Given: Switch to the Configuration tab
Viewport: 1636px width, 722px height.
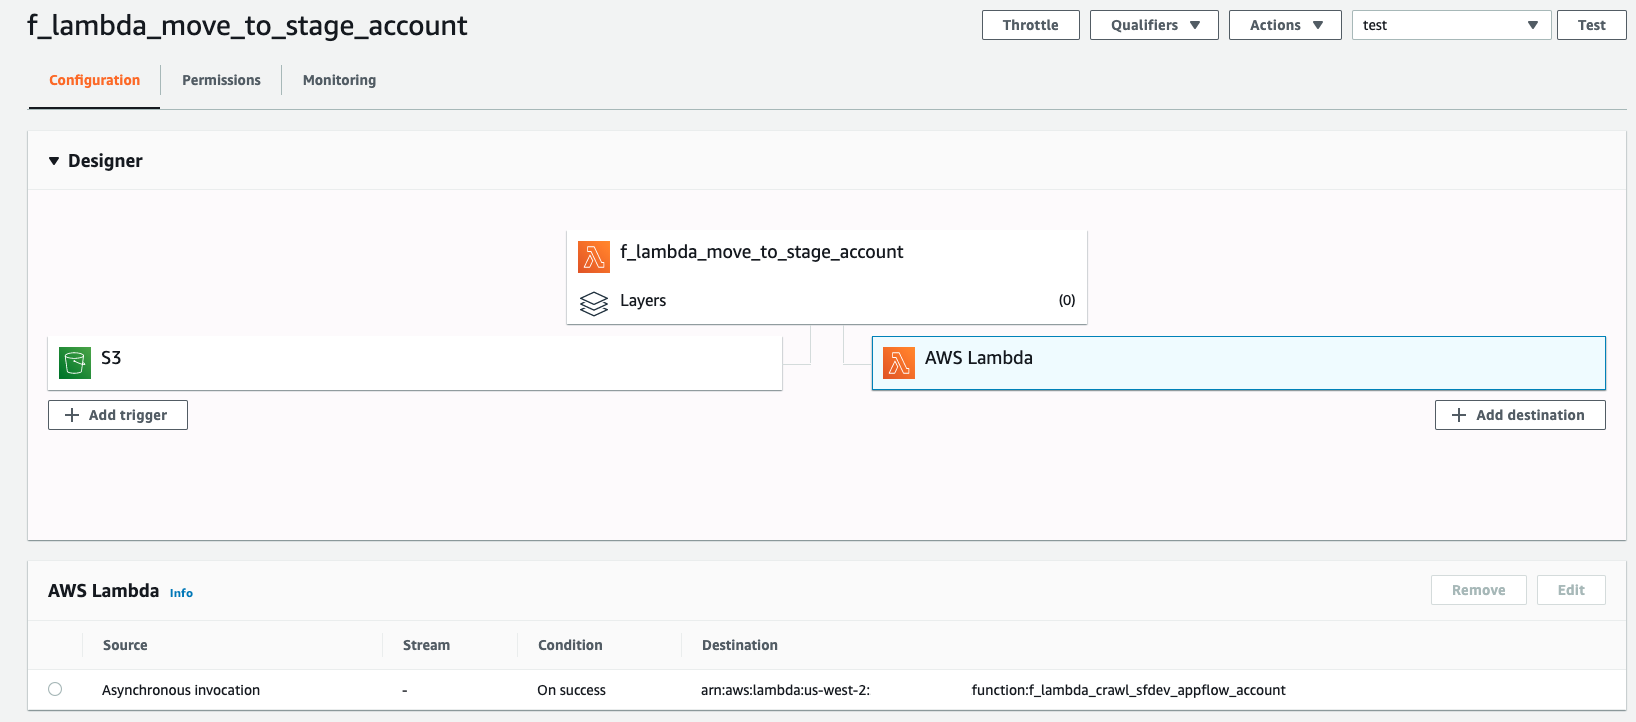Looking at the screenshot, I should (x=94, y=80).
